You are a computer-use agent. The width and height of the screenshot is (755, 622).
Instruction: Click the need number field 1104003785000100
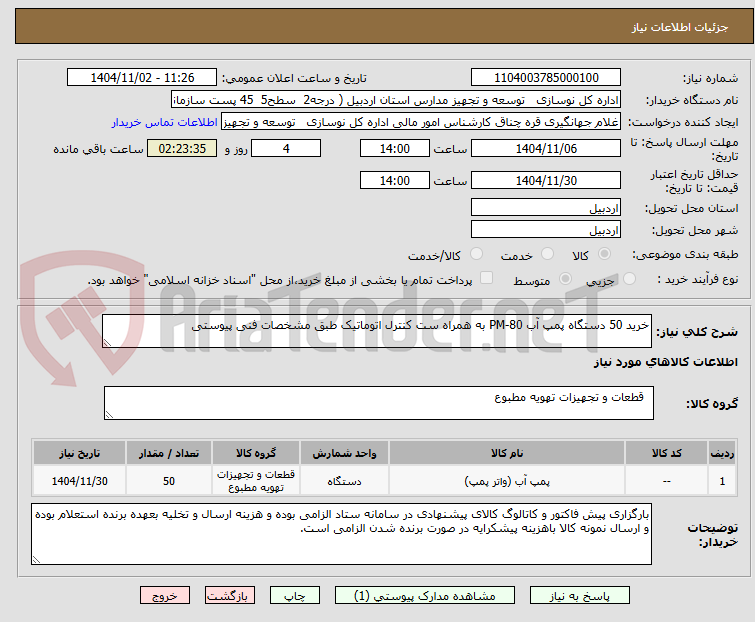(x=546, y=78)
